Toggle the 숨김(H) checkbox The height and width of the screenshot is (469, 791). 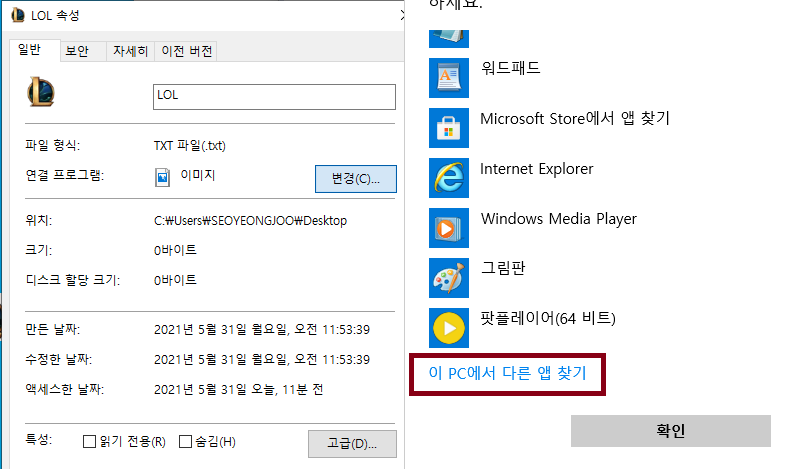(185, 442)
